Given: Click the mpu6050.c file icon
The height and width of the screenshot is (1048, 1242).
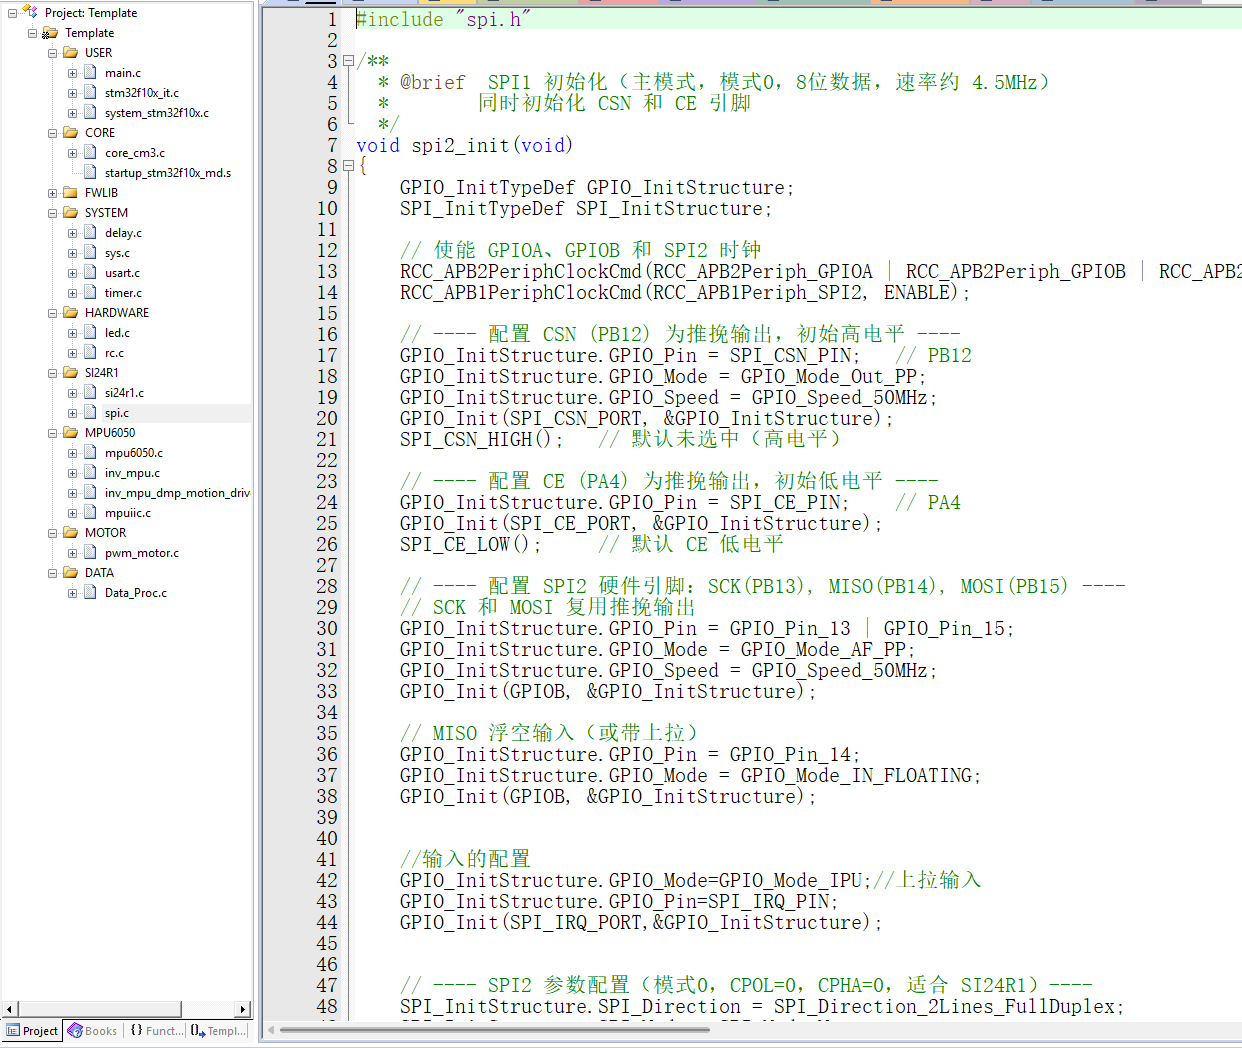Looking at the screenshot, I should click(90, 452).
